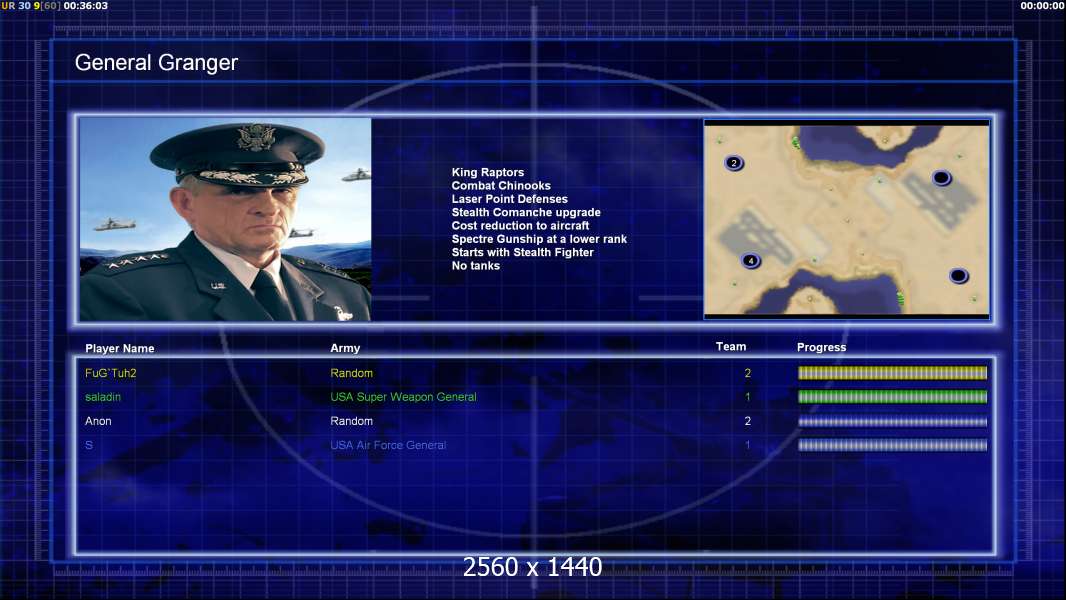Click saladin's green loading progress bar
Viewport: 1066px width, 600px height.
point(892,397)
